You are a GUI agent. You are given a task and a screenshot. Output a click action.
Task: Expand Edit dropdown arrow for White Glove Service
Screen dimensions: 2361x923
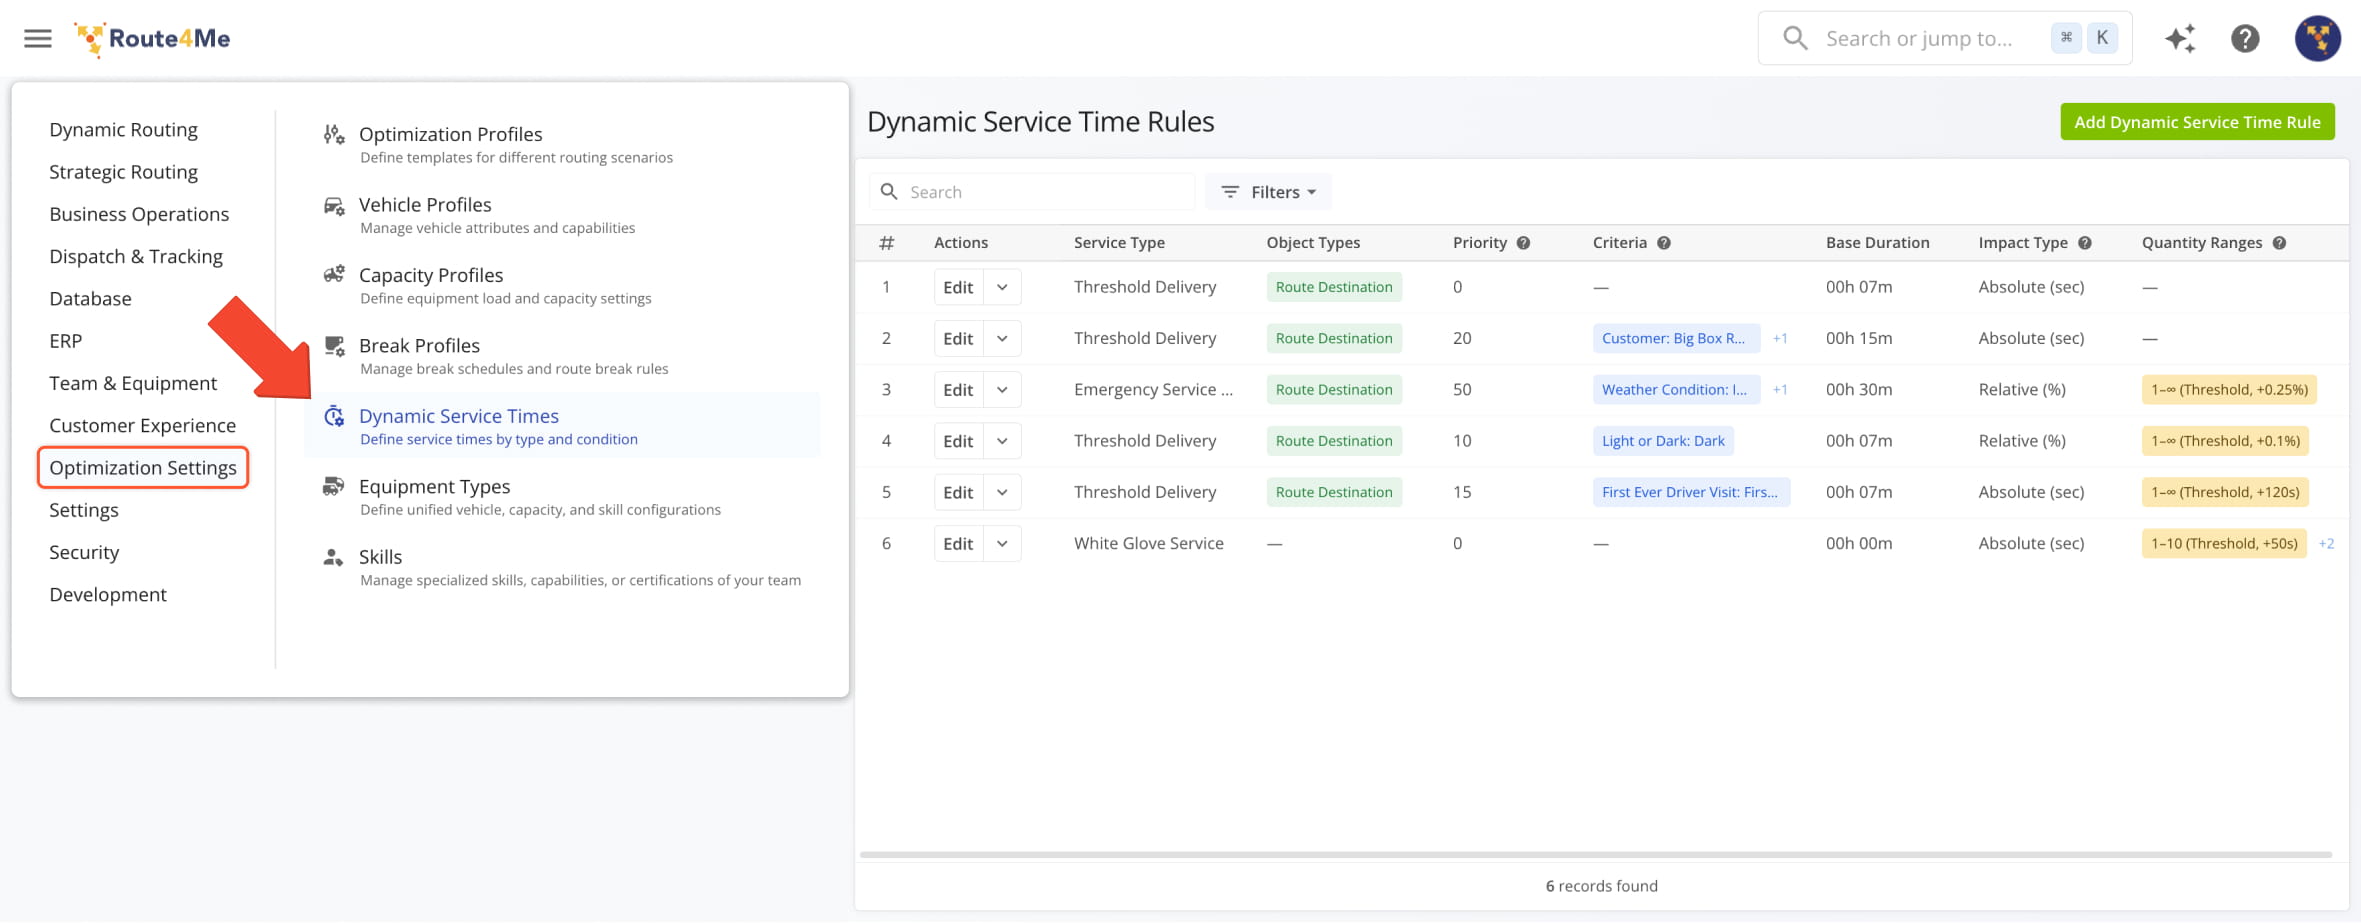(1002, 544)
